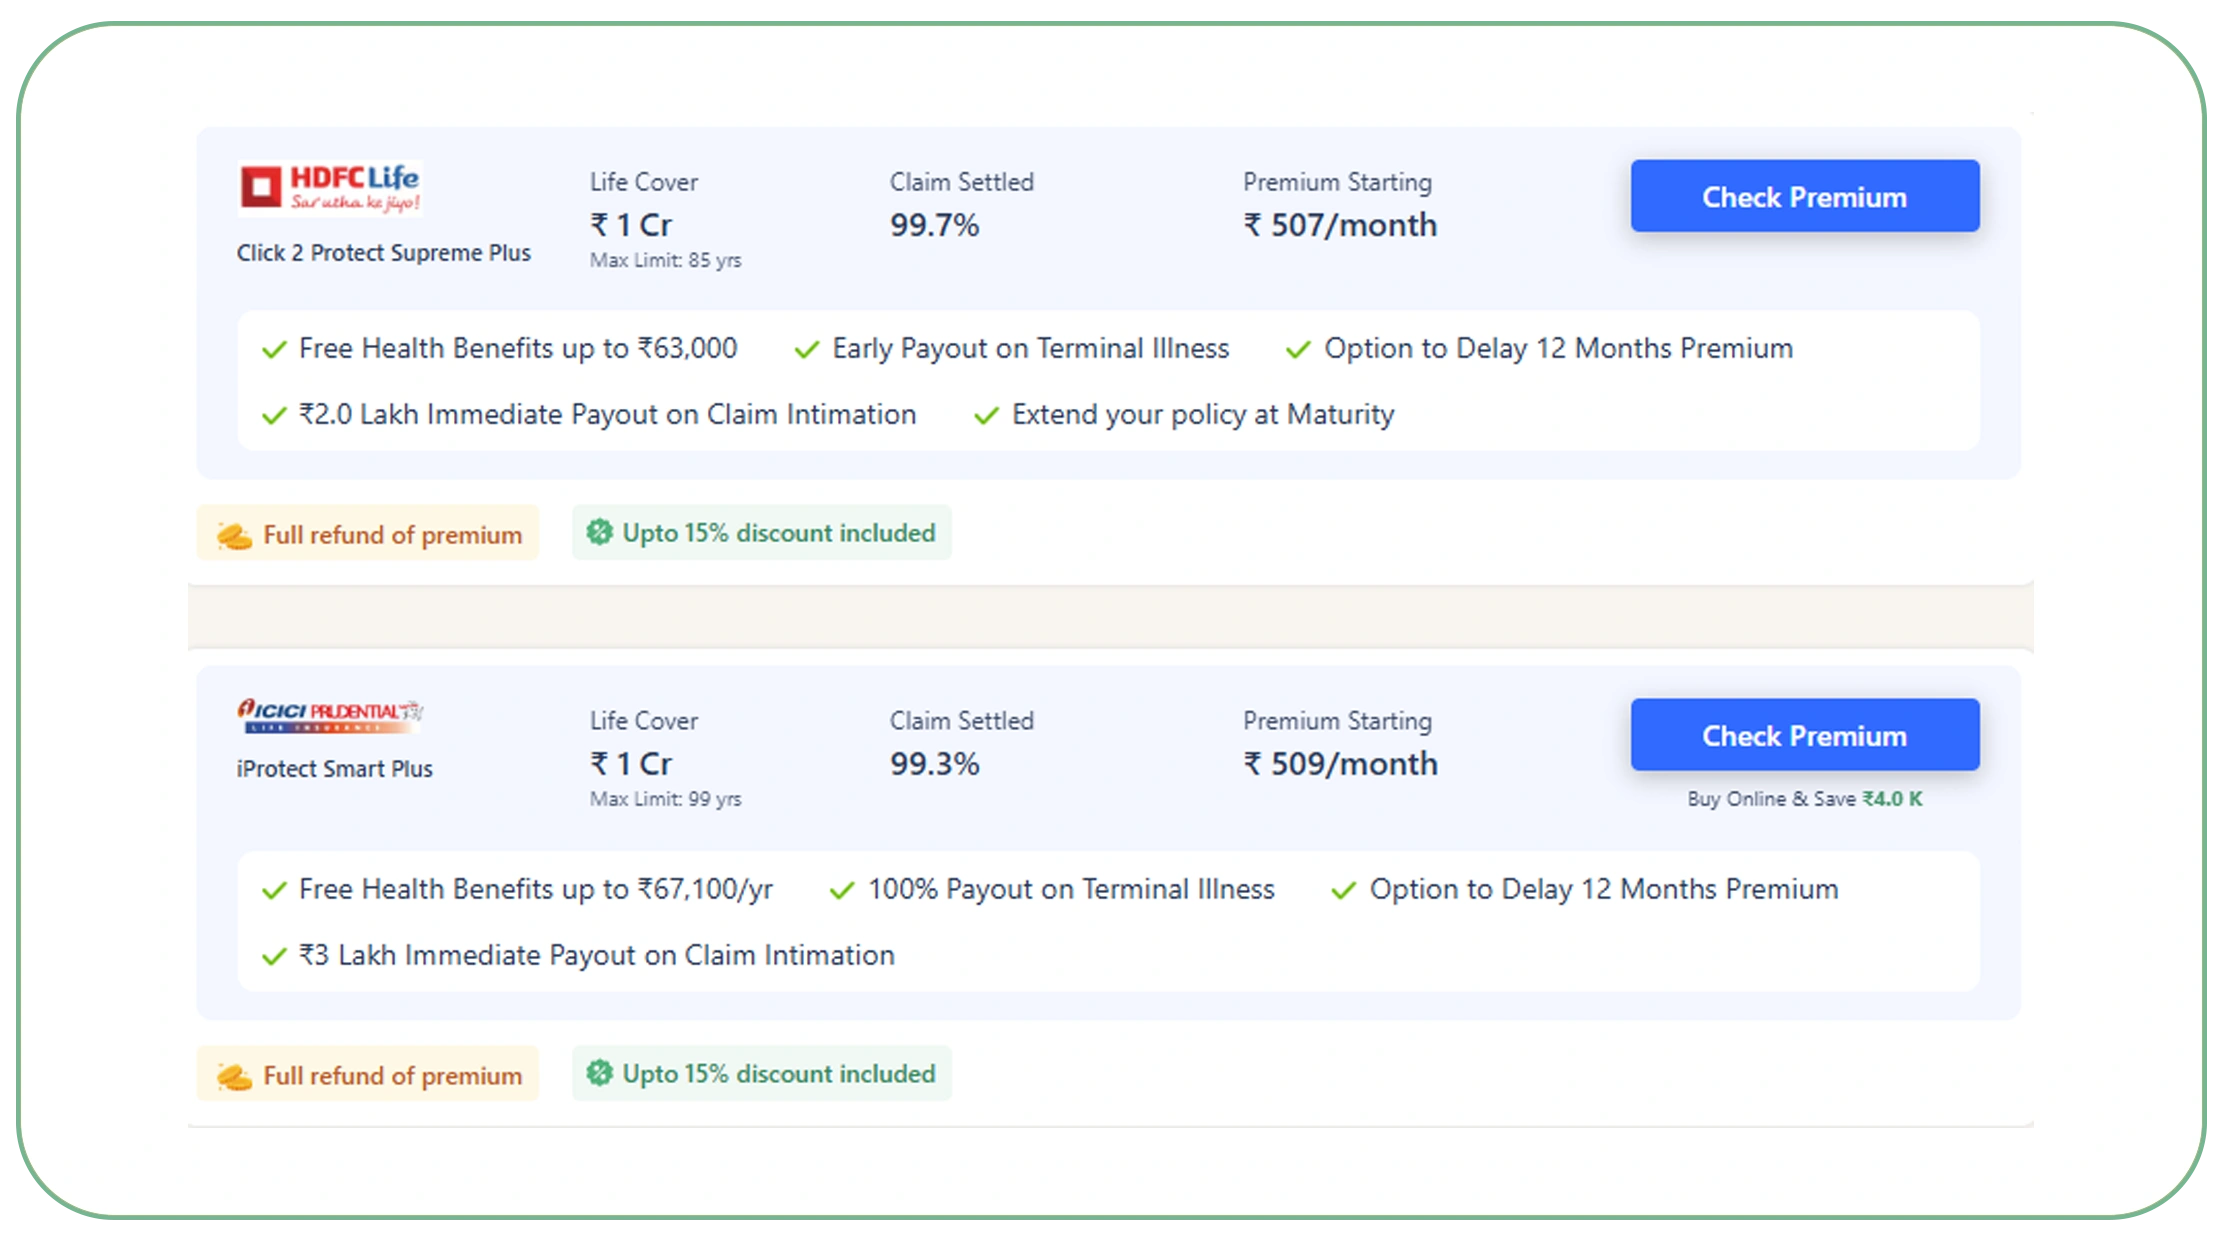Screen dimensions: 2223x1240
Task: Select Upto 15% discount included tag under HDFC plan
Action: (x=762, y=532)
